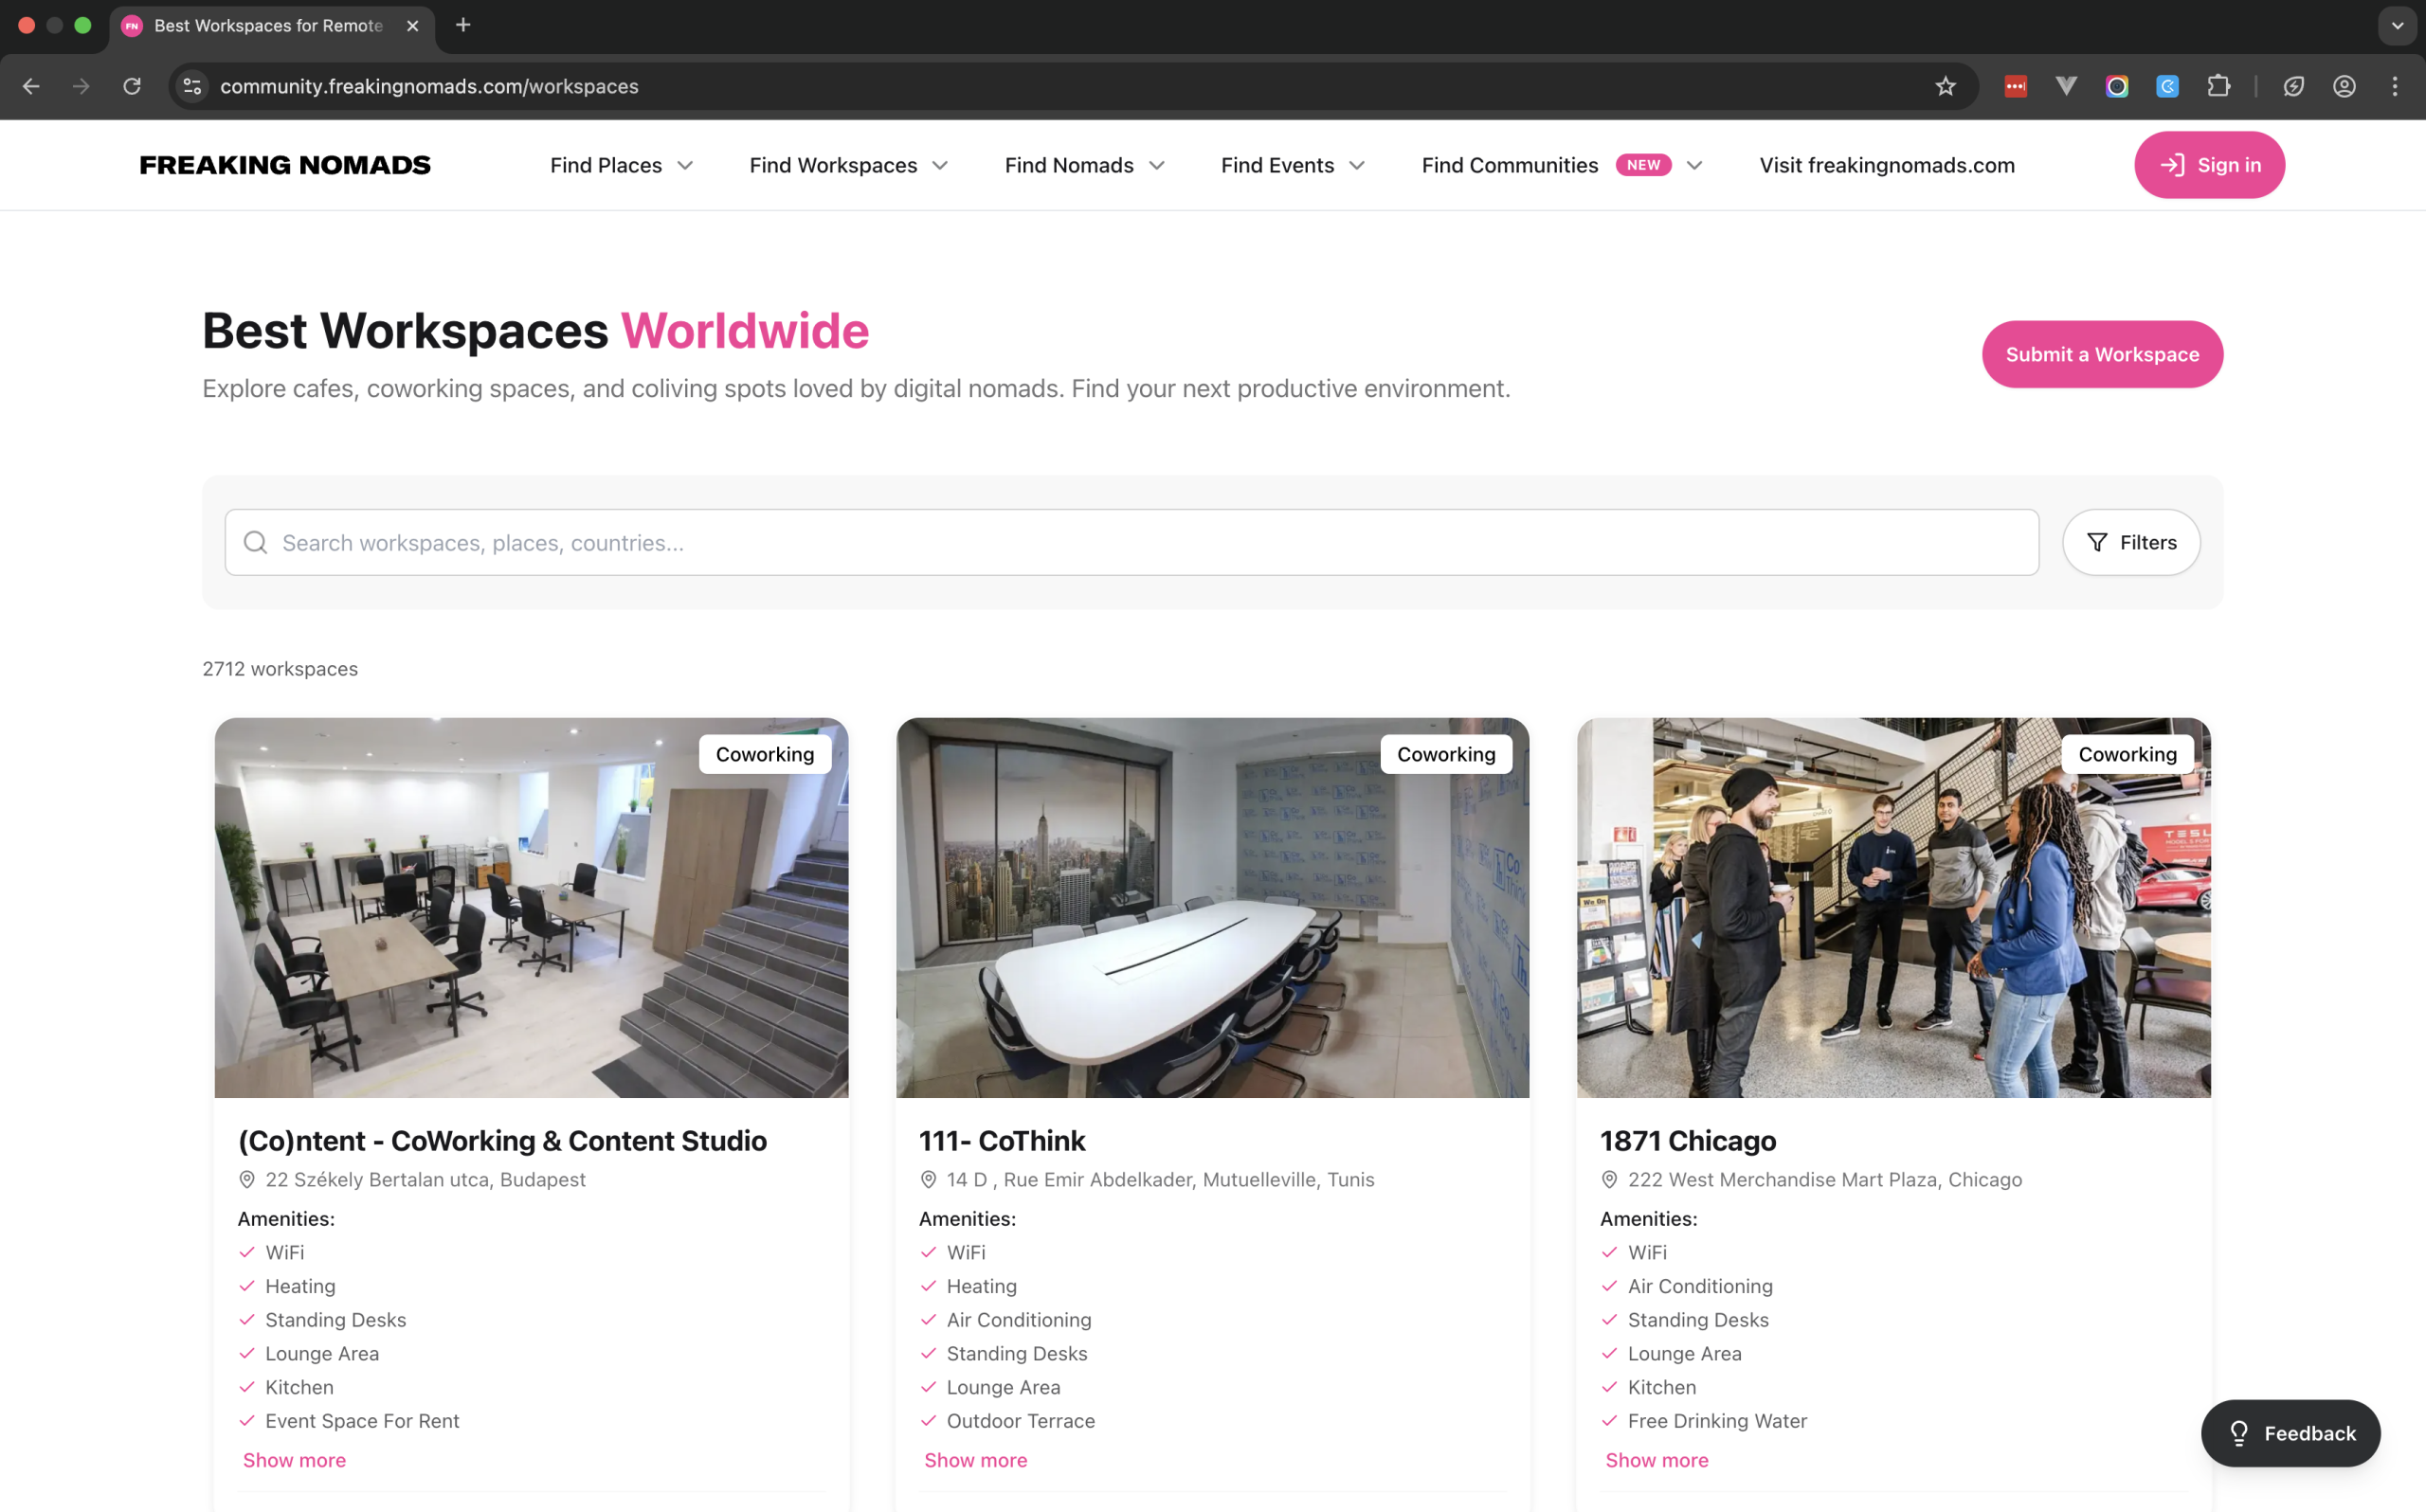Open the 111- CoThink workspace photo
This screenshot has width=2426, height=1512.
(x=1212, y=907)
